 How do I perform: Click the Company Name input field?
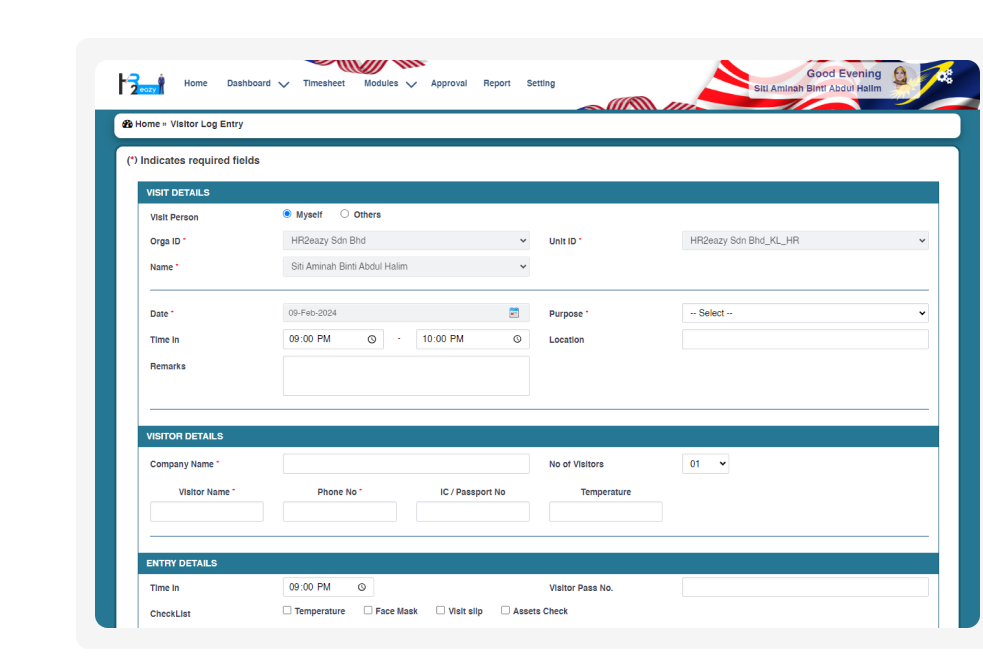406,464
